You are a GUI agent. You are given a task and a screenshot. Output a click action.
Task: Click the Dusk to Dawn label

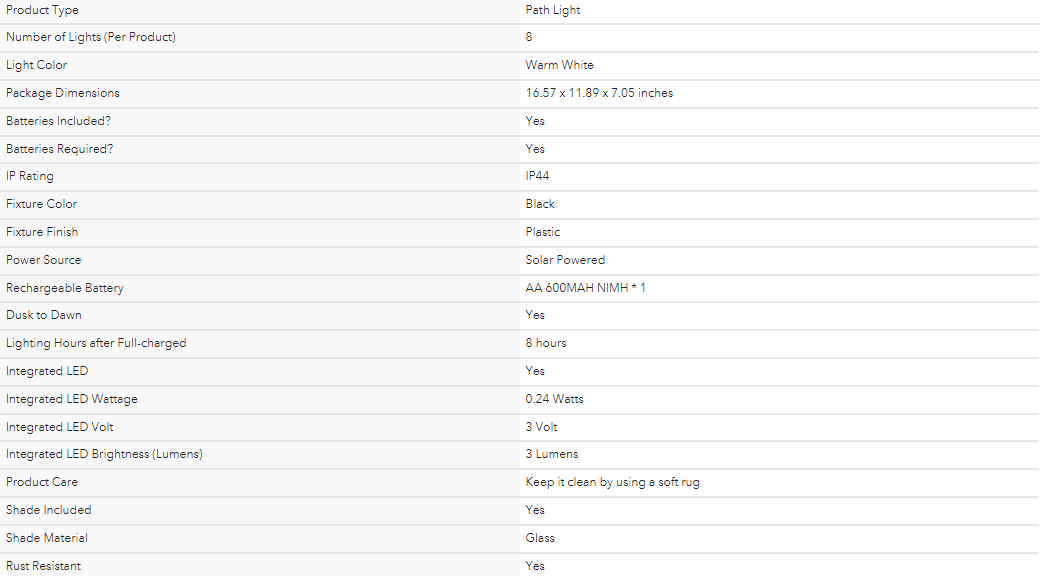tap(44, 315)
